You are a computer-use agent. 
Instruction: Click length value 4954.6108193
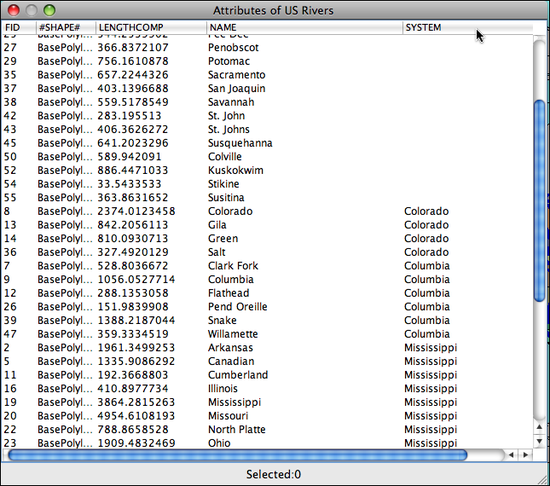[136, 416]
